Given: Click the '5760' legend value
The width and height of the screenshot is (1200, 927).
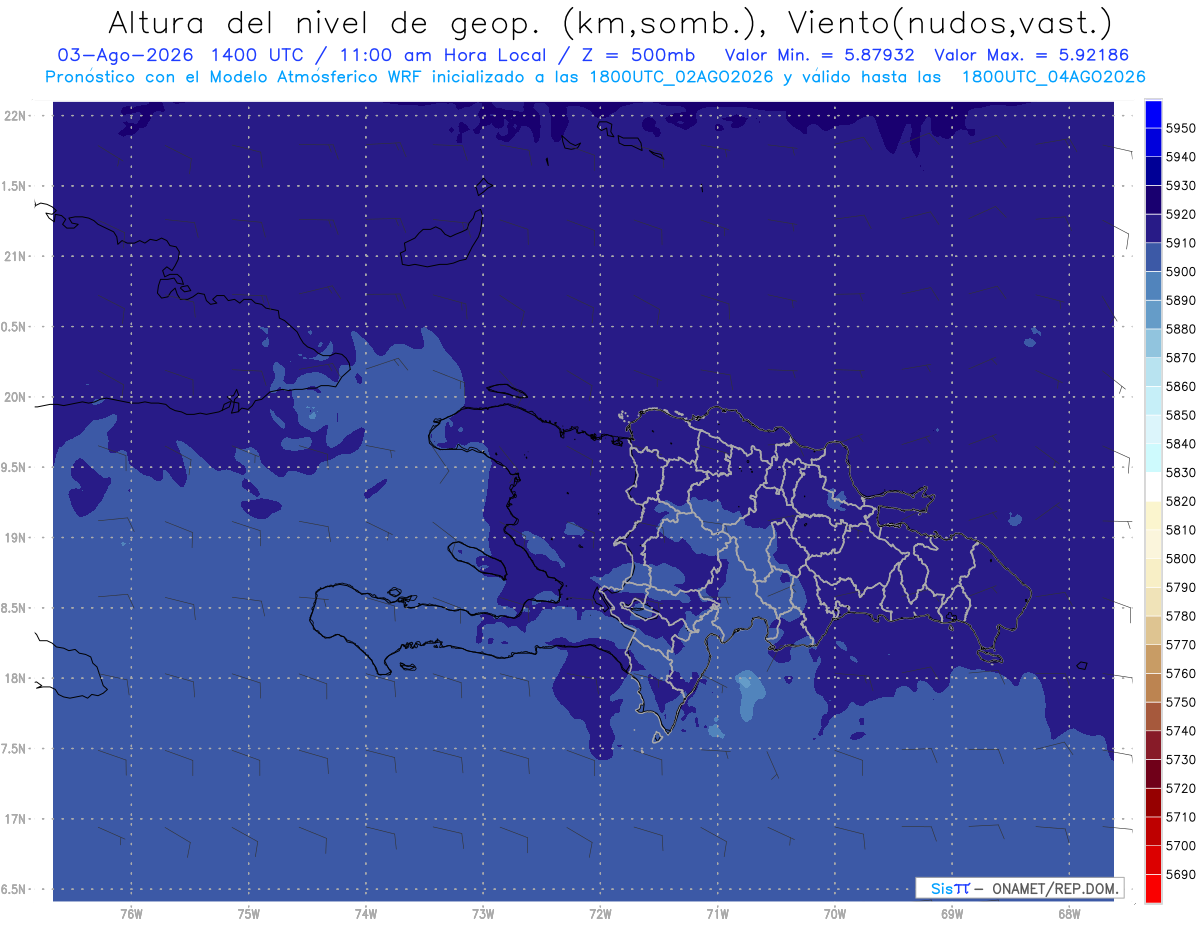Looking at the screenshot, I should (x=1181, y=673).
